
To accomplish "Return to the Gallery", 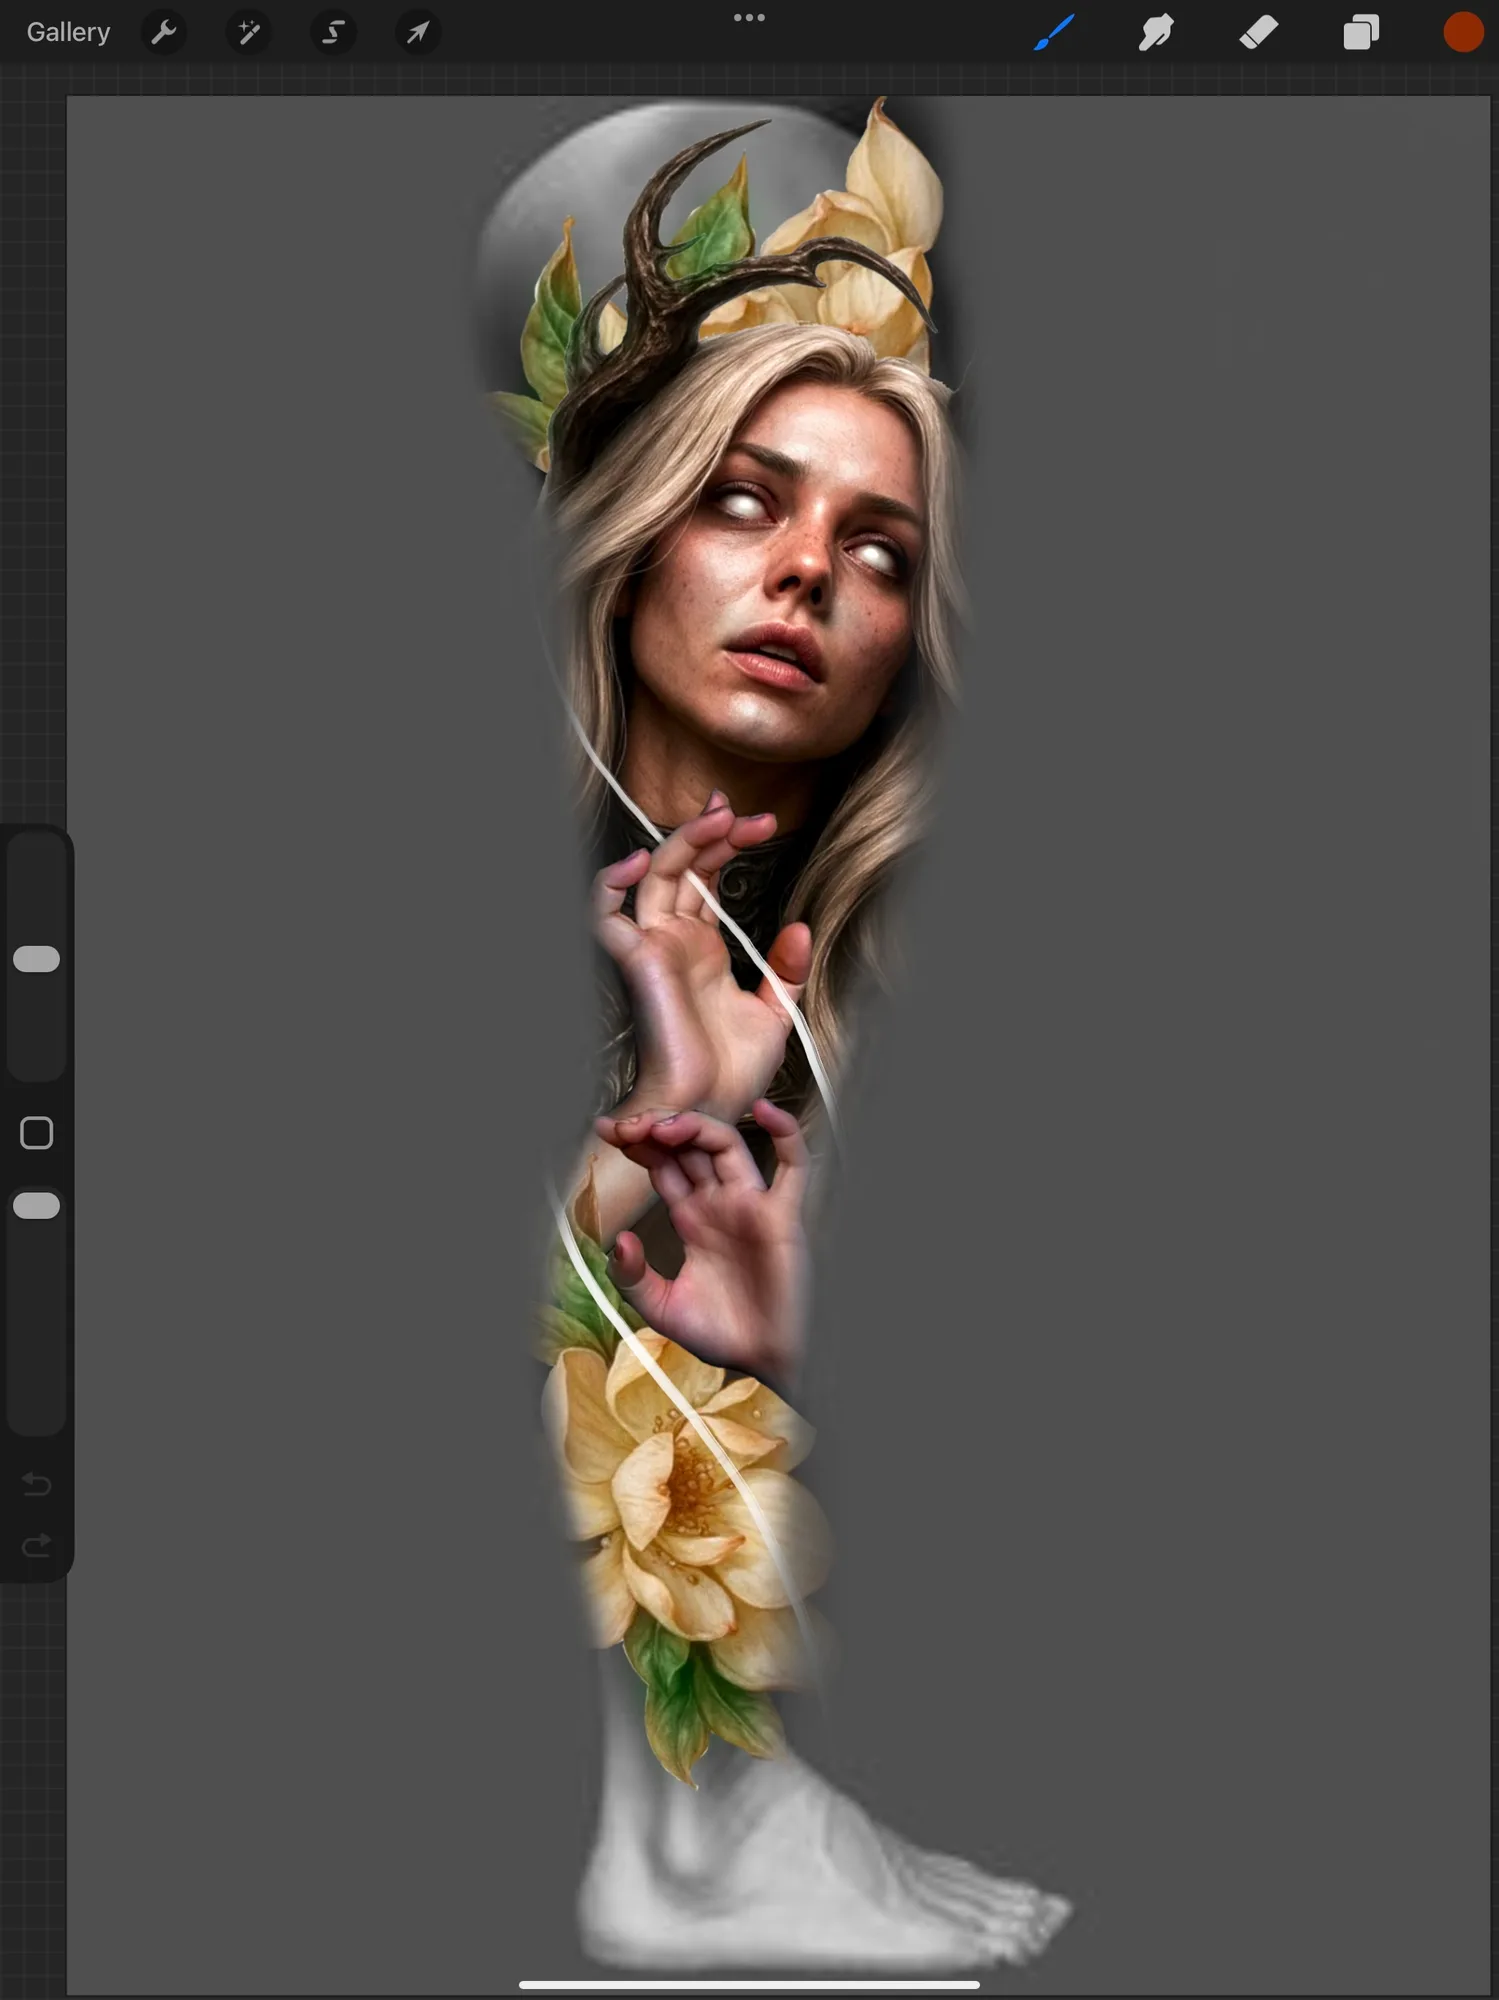I will tap(68, 33).
